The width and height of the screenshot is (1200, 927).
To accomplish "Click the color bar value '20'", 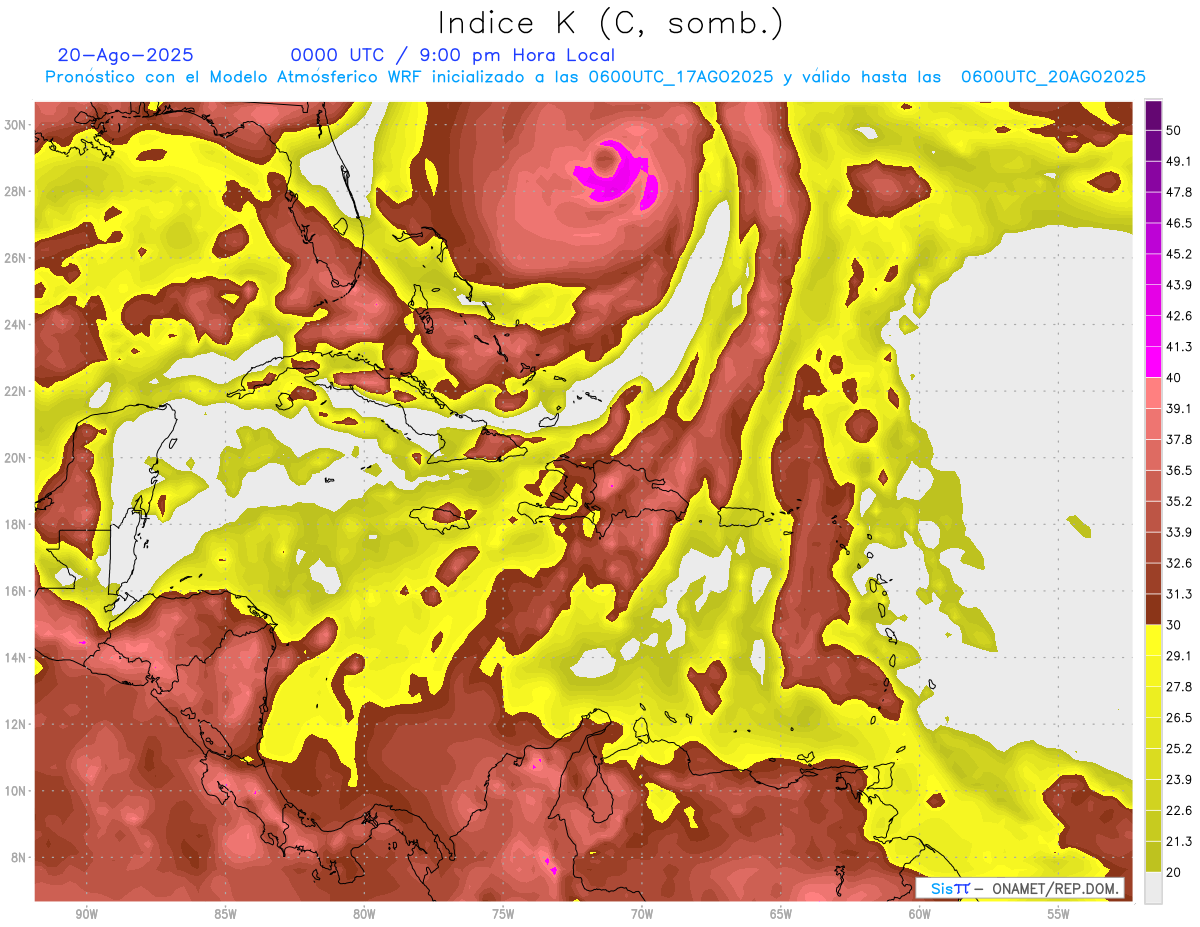I will [1174, 872].
